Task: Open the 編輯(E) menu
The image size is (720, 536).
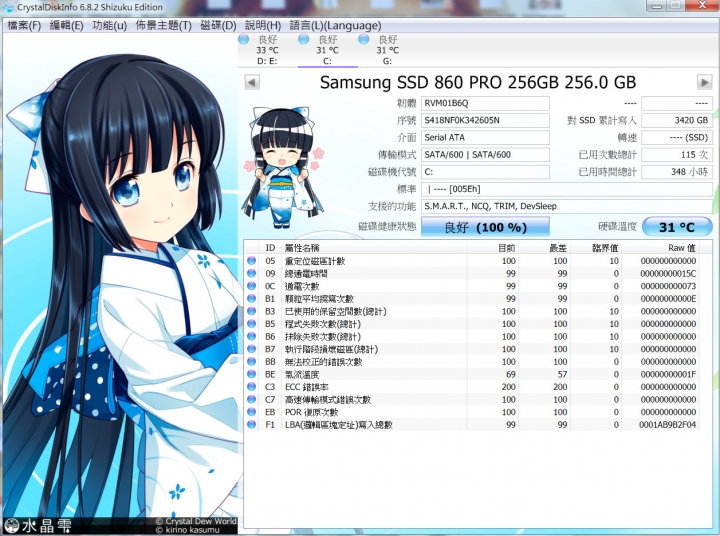Action: click(x=67, y=26)
